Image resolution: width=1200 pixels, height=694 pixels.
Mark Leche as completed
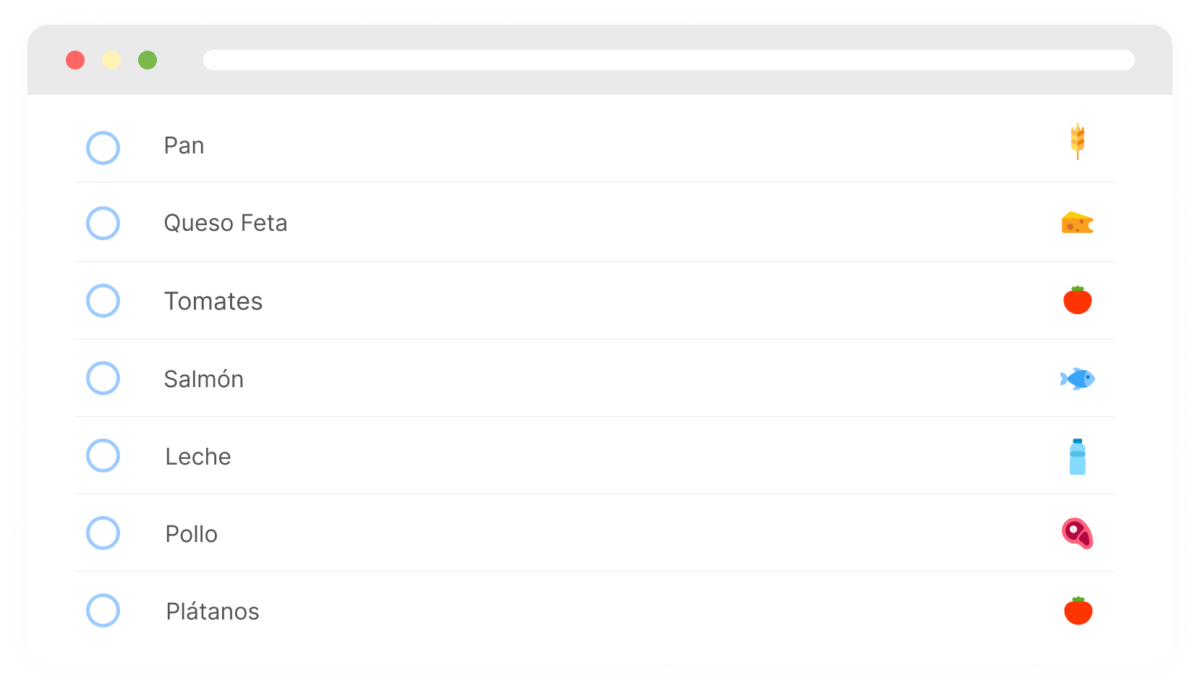pos(103,456)
